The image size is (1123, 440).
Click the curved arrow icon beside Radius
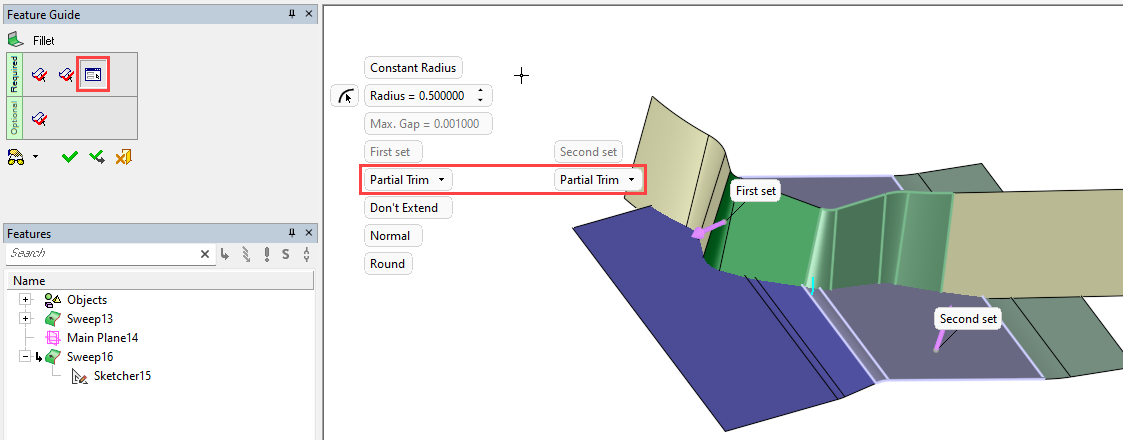coord(344,96)
